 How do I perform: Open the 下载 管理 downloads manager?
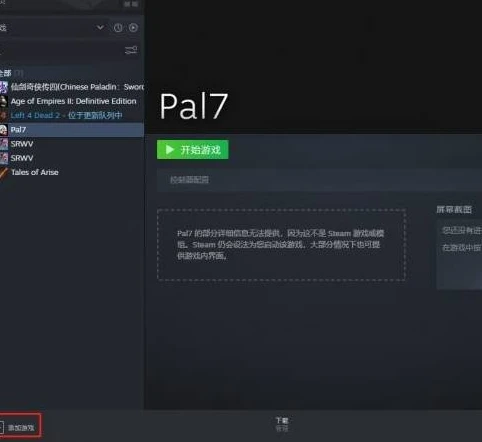pos(282,424)
